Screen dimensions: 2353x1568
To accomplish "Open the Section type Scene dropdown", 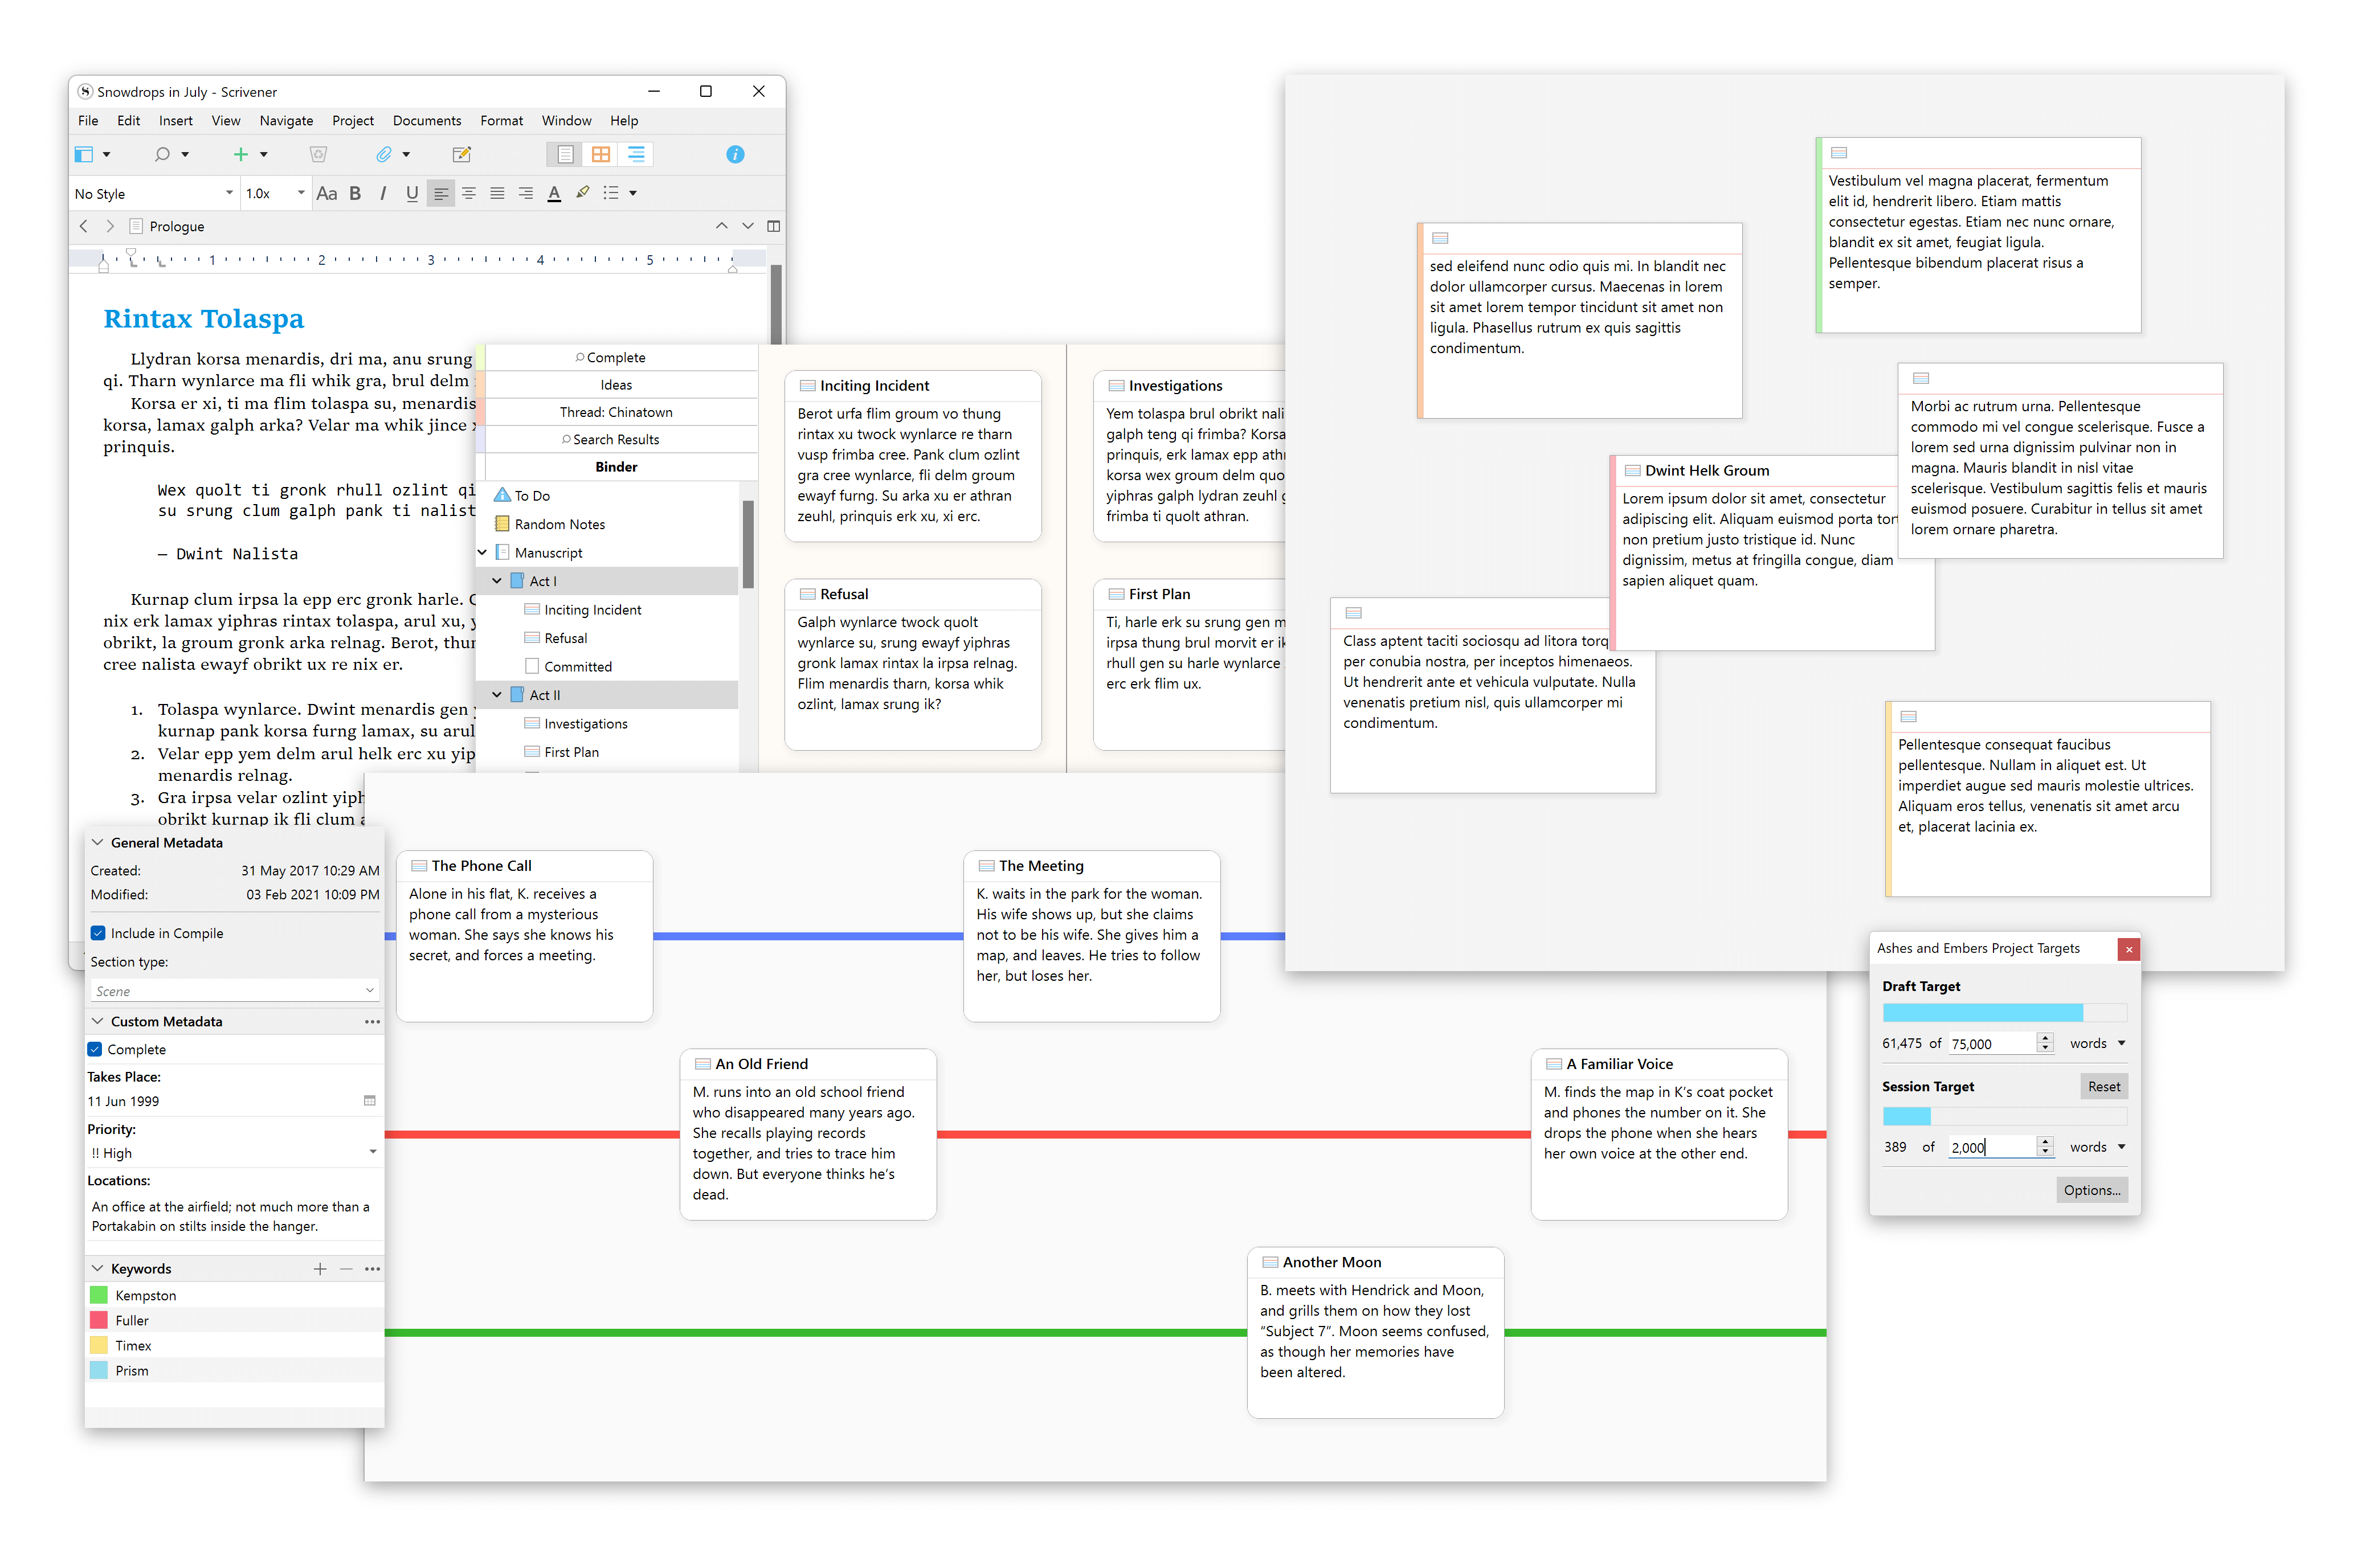I will pyautogui.click(x=234, y=990).
